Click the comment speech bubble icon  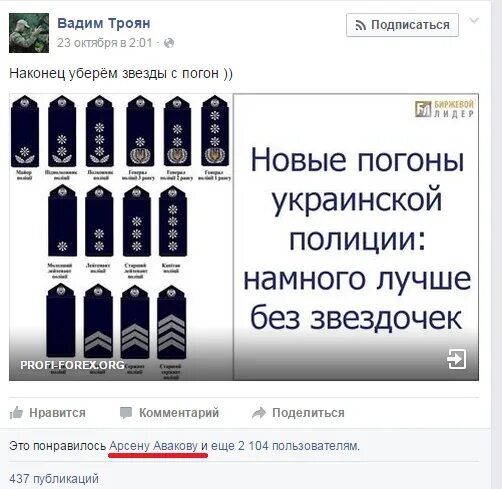(x=126, y=413)
